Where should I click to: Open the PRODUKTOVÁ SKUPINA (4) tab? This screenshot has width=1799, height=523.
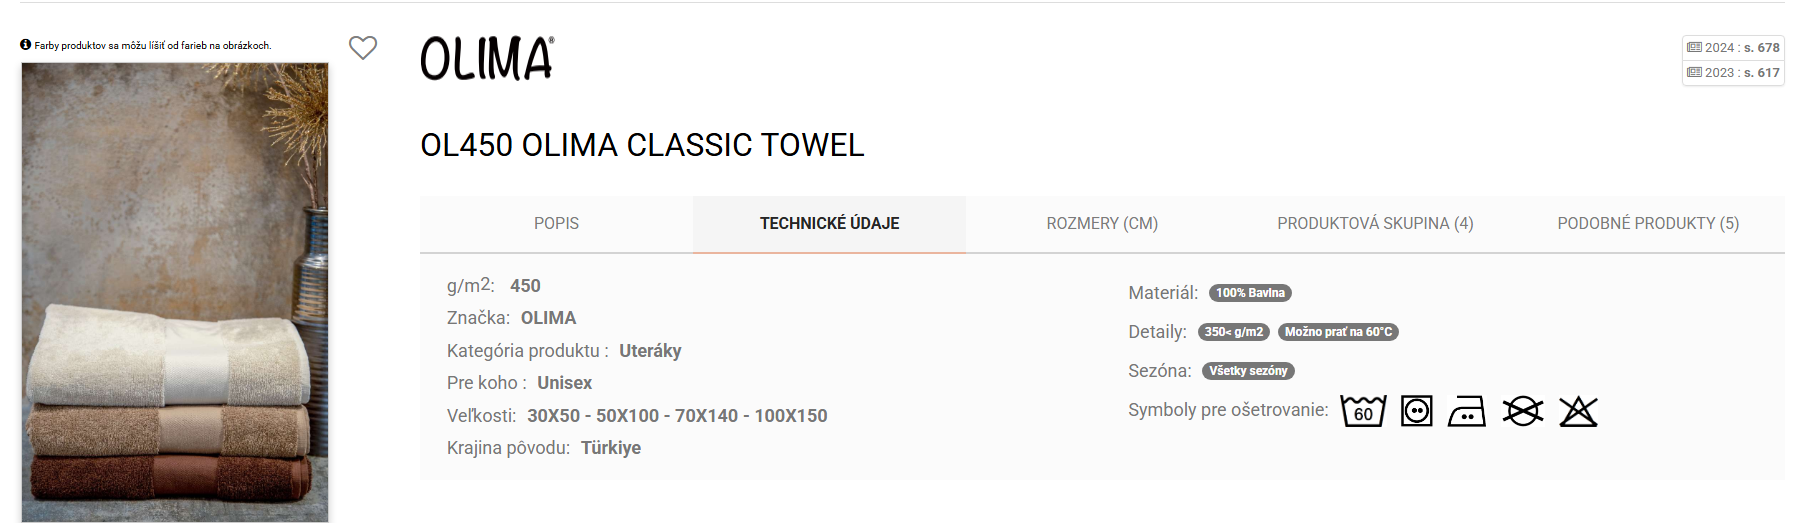(x=1375, y=224)
